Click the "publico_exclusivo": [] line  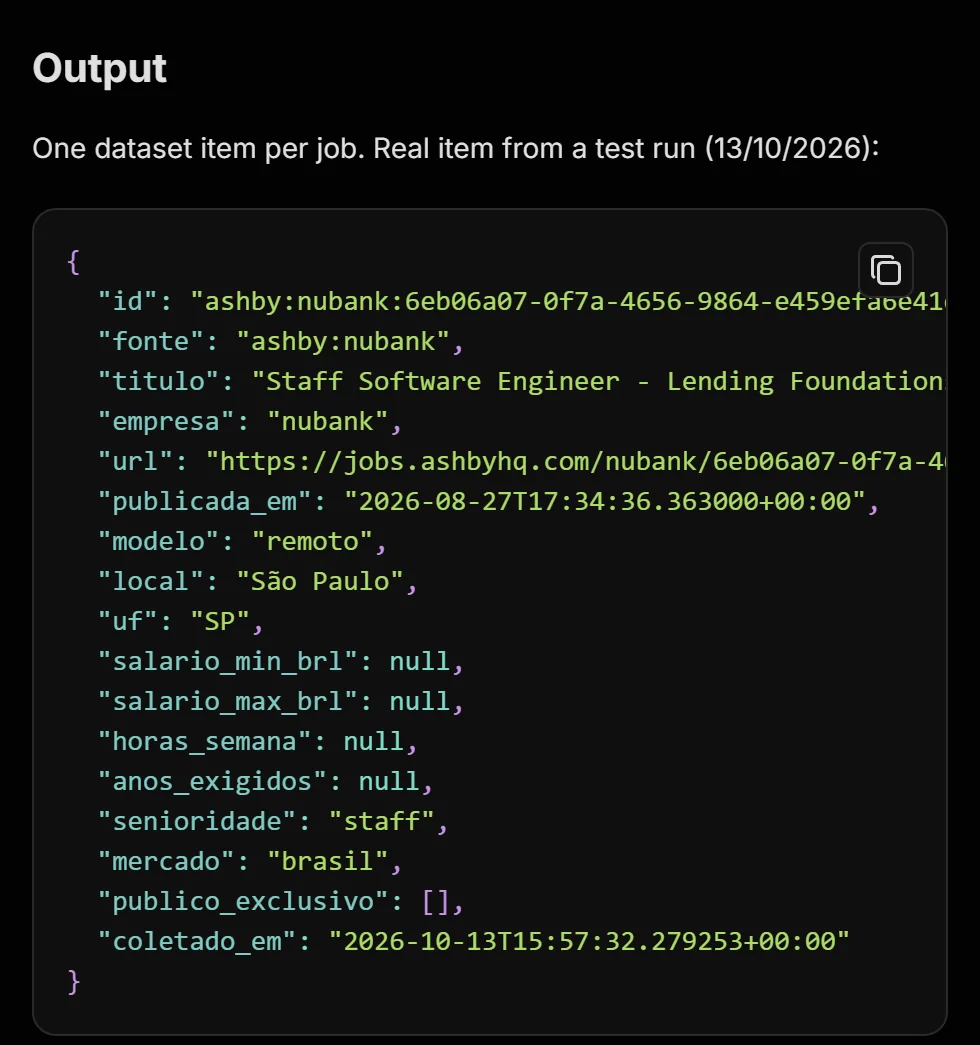tap(281, 901)
